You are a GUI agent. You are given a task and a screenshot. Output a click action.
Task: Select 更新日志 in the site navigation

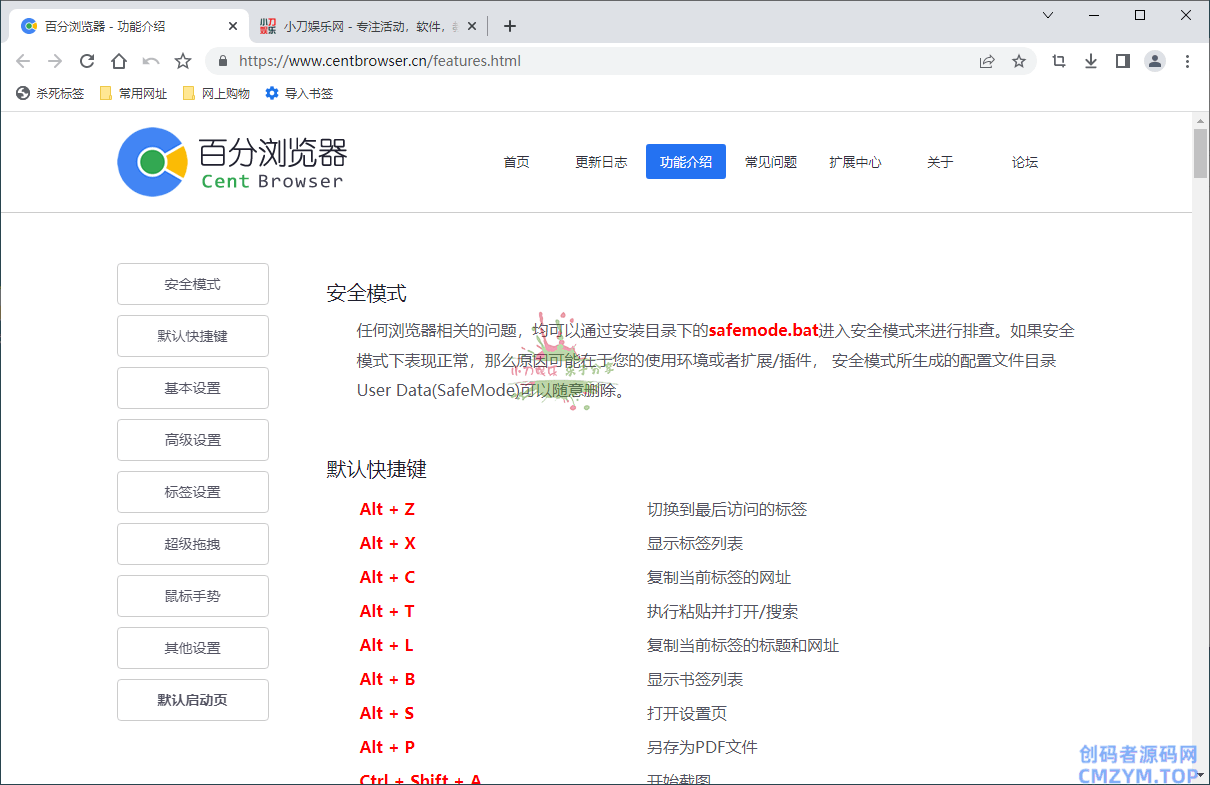click(x=601, y=162)
